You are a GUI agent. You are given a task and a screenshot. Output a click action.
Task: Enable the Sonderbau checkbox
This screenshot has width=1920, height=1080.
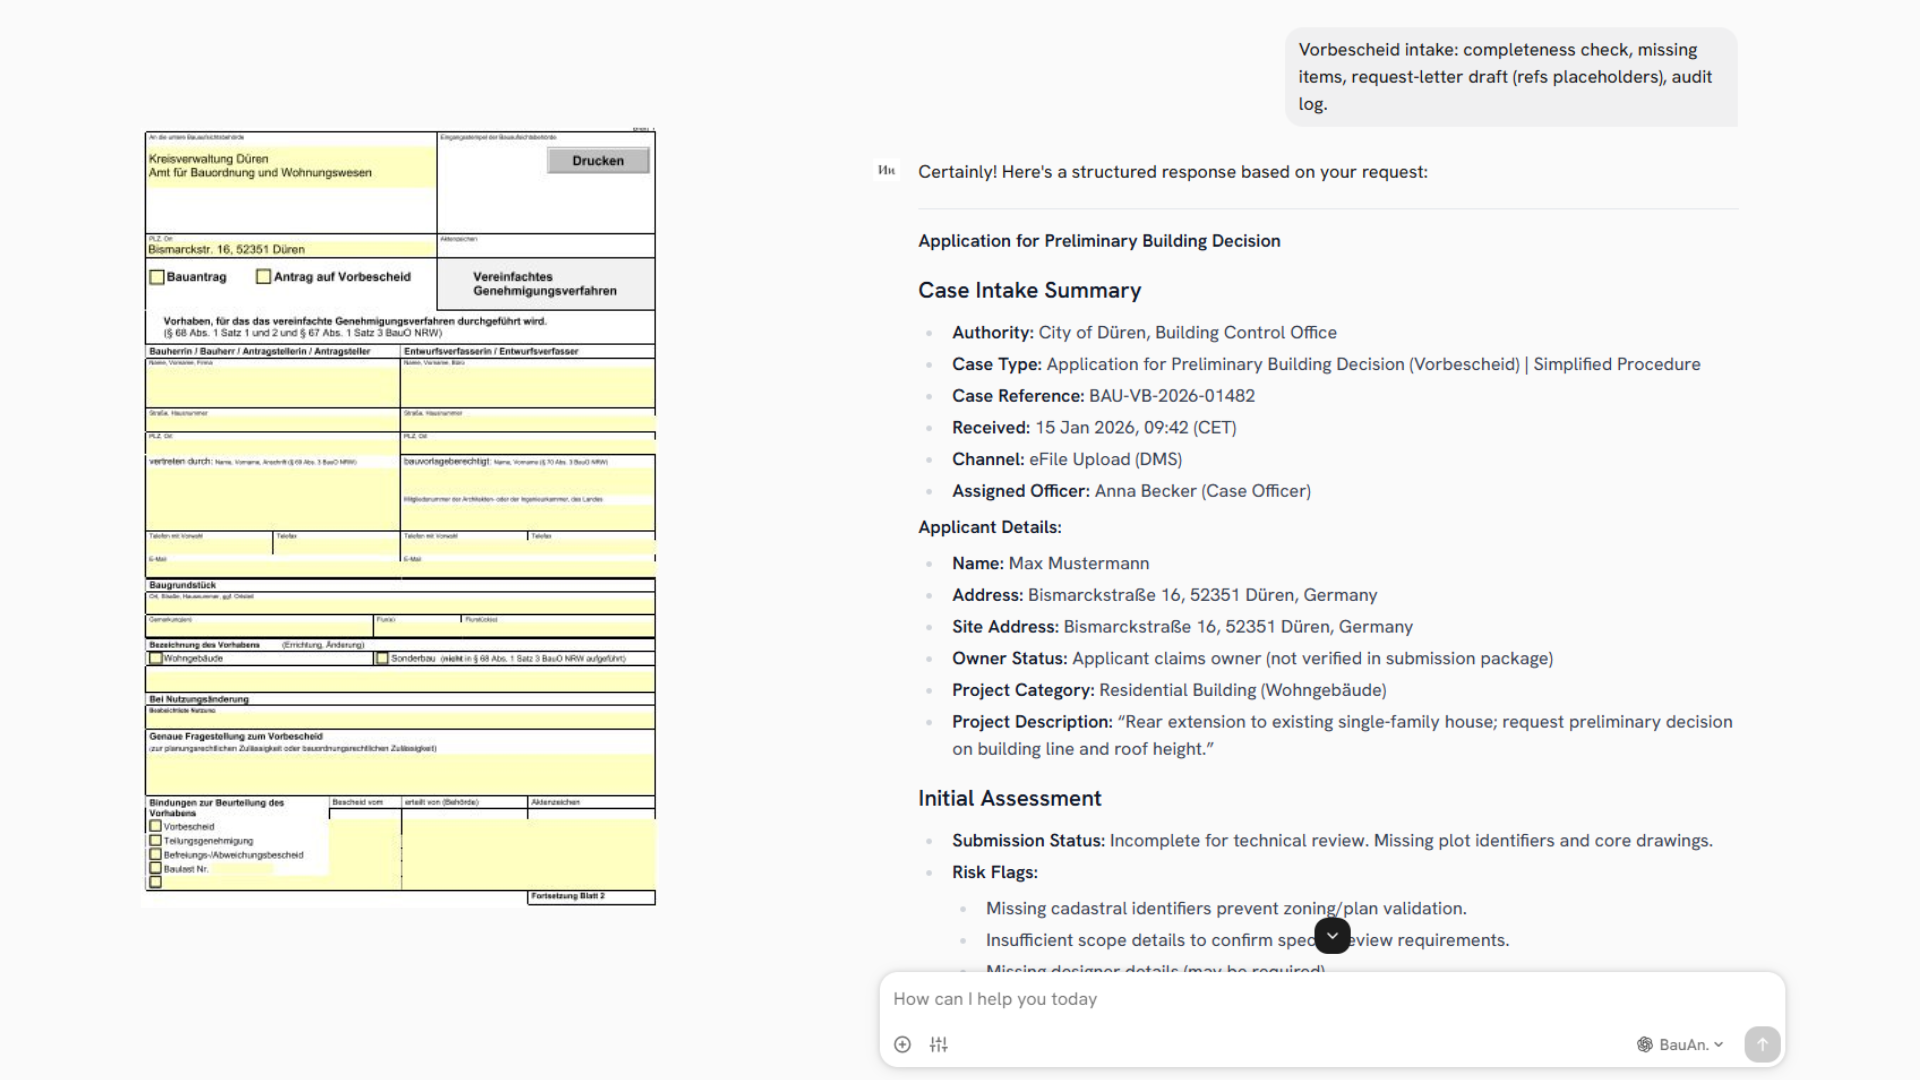pos(382,658)
